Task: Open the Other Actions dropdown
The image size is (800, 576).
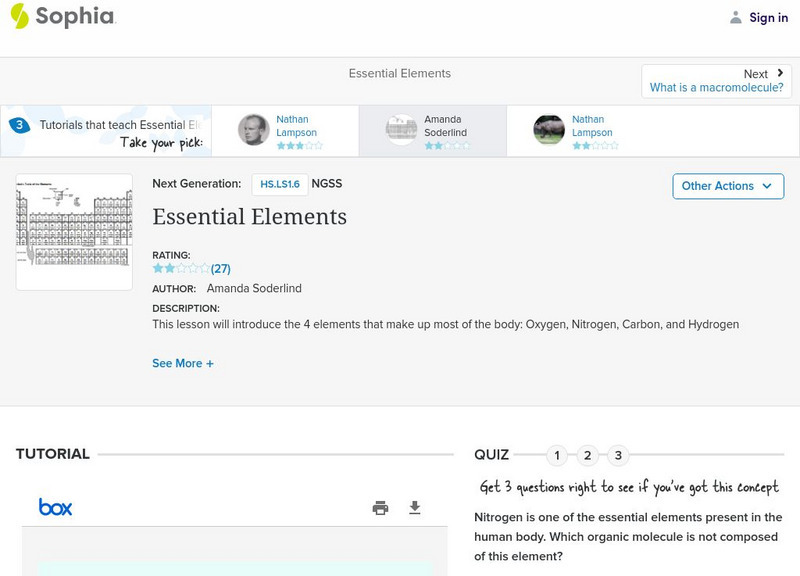Action: coord(728,186)
